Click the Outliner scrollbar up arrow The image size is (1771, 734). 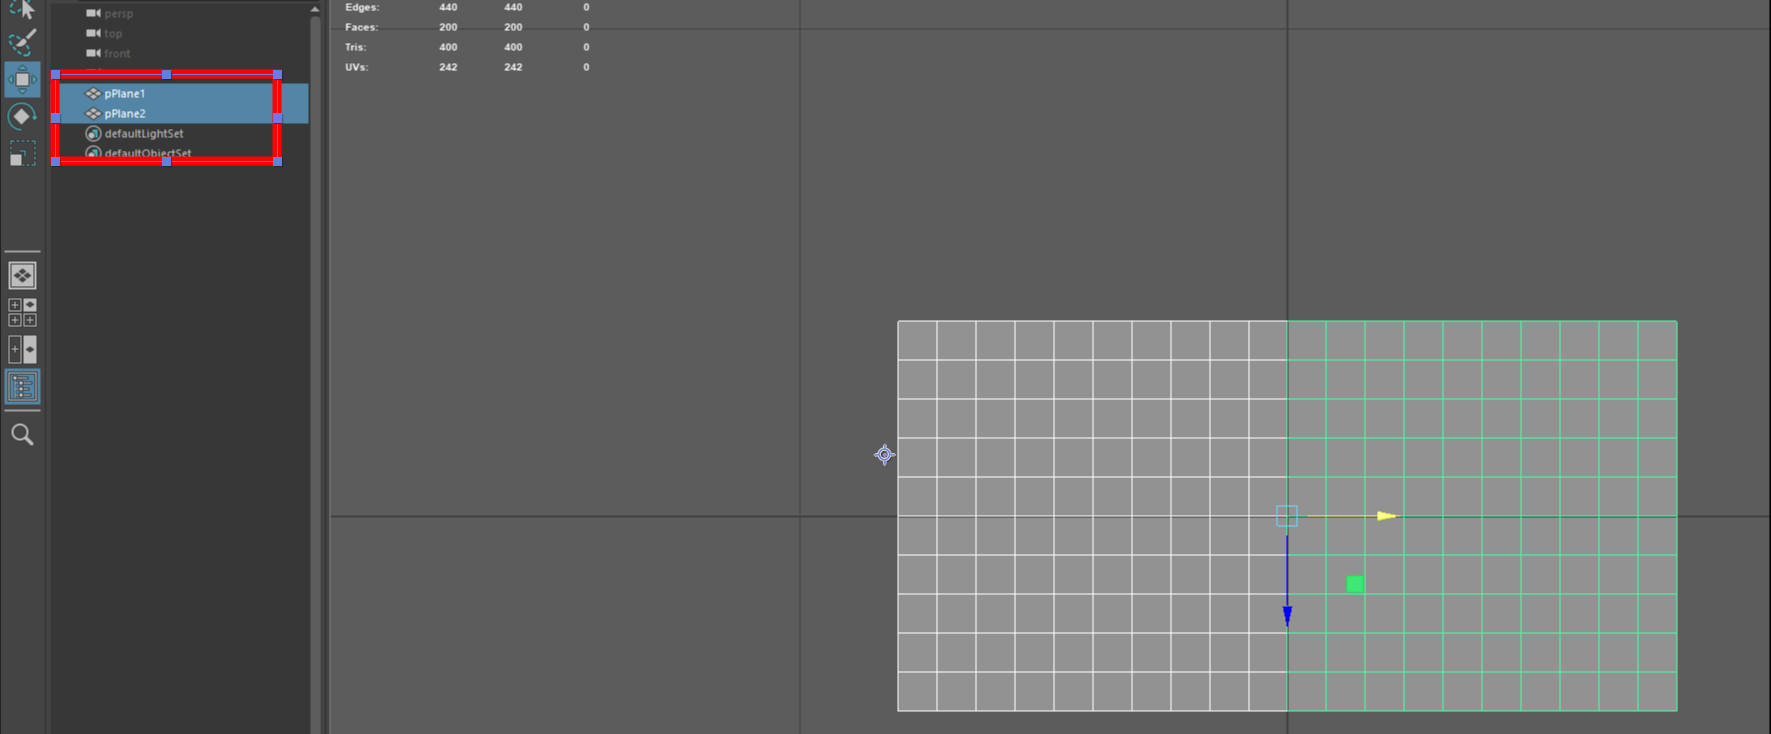[x=315, y=9]
